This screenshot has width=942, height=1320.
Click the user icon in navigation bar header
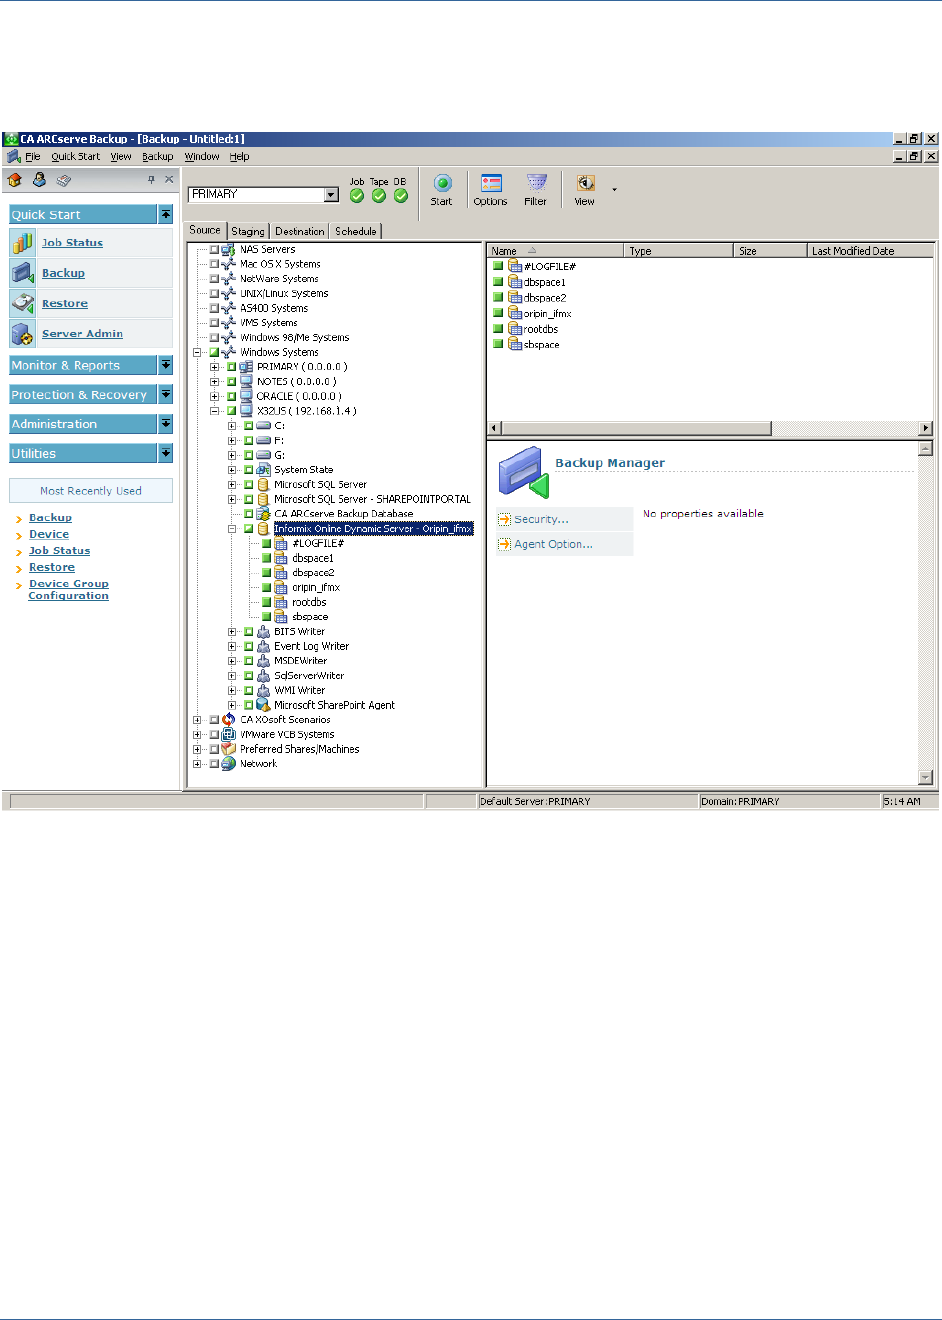coord(39,180)
